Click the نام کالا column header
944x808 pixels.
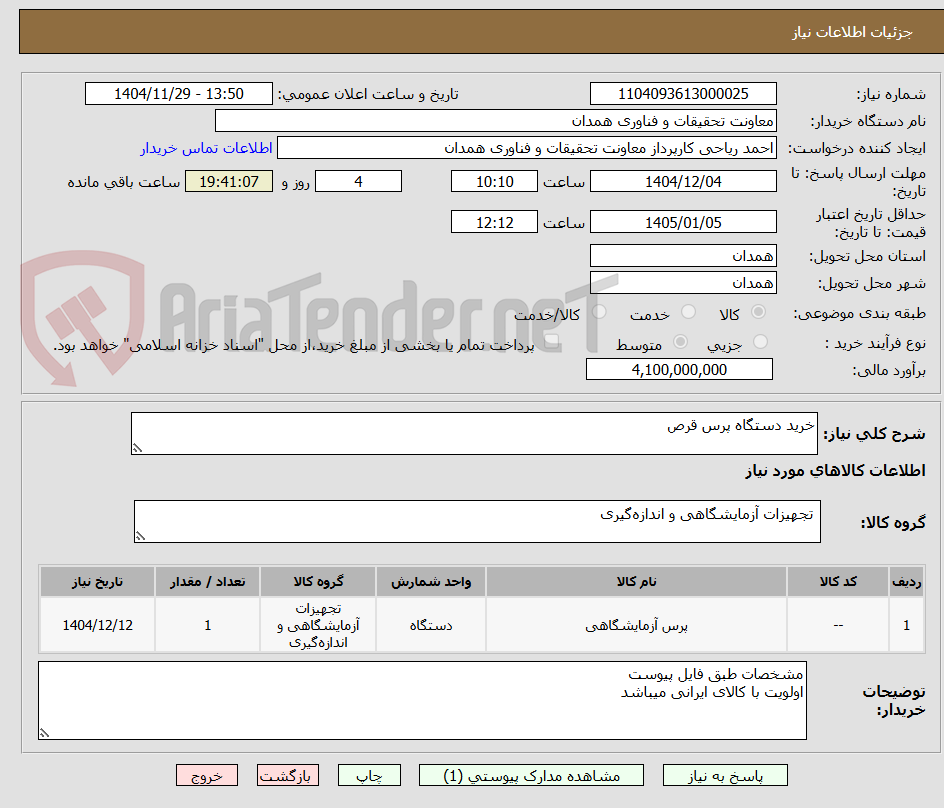[636, 582]
